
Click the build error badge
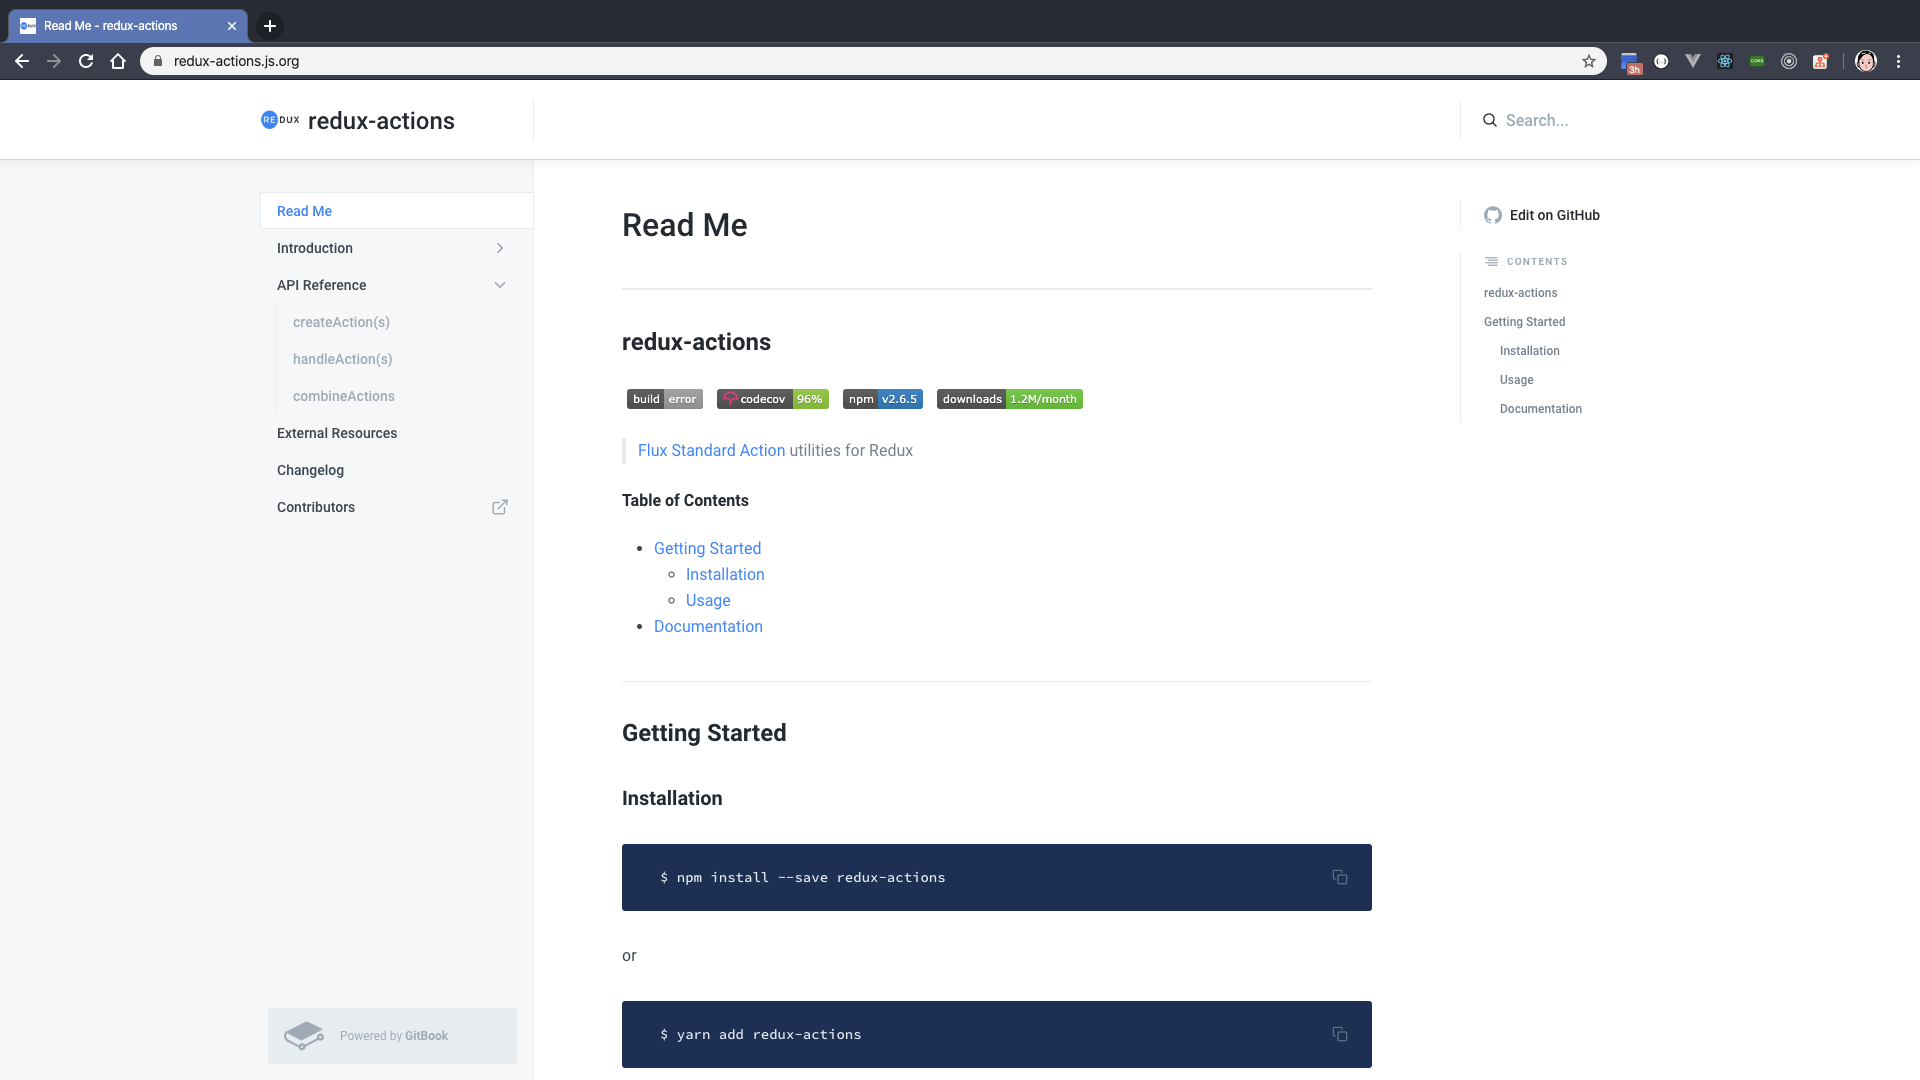click(x=664, y=399)
